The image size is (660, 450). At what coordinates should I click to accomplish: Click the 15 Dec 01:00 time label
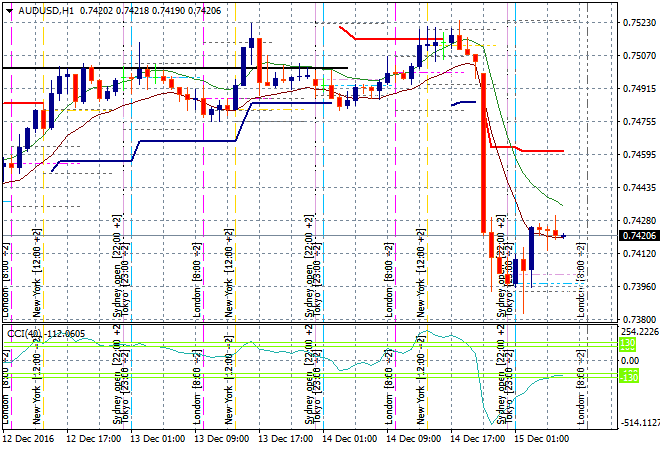(541, 438)
